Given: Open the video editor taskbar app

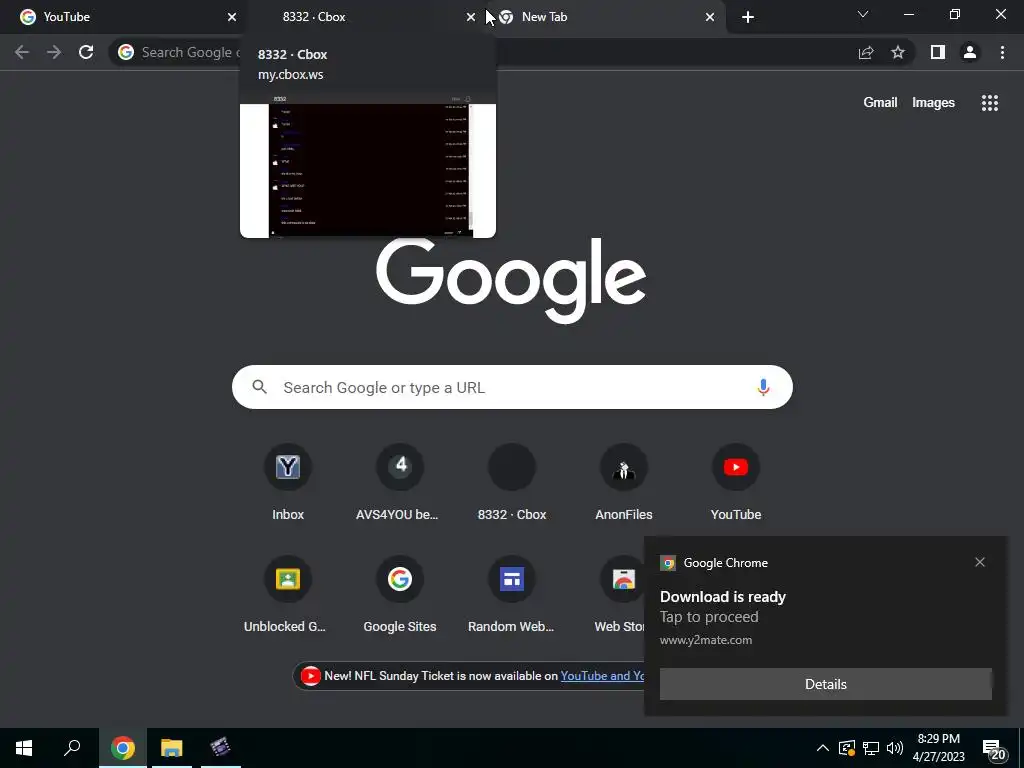Looking at the screenshot, I should tap(221, 748).
